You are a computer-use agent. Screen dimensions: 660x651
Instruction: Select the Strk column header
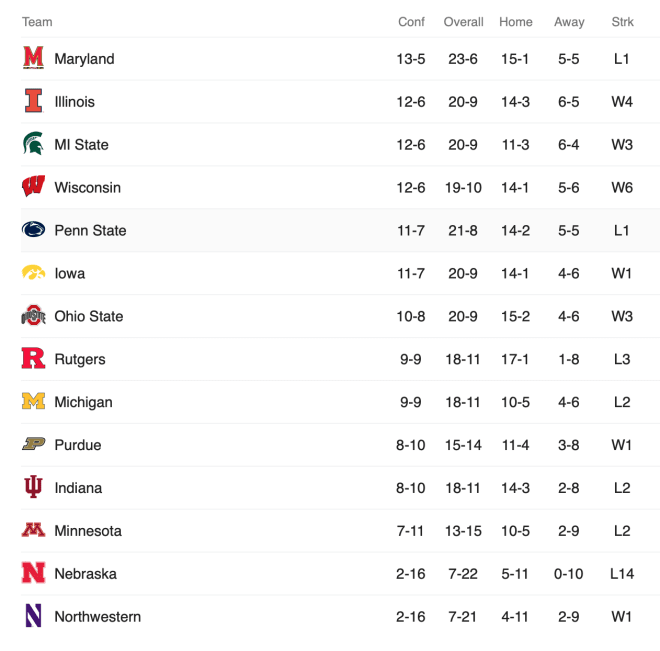[622, 22]
